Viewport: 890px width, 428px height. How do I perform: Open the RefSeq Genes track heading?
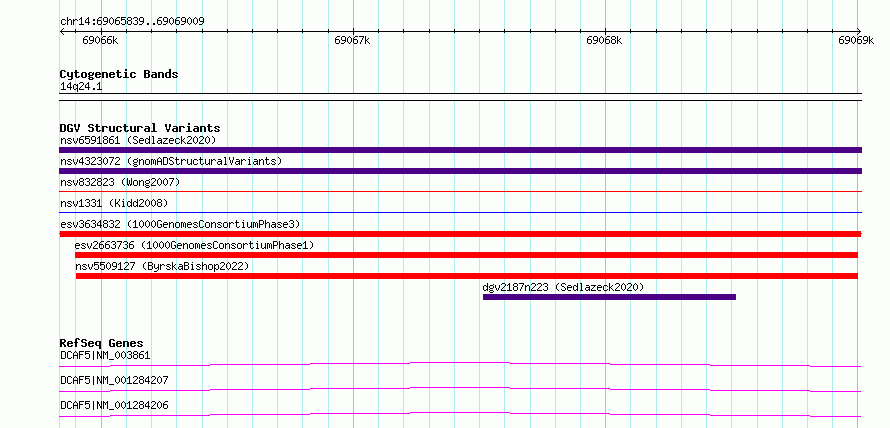coord(102,343)
